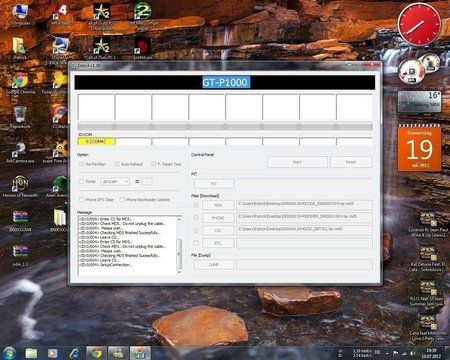
Task: Click the orange calendar gadget showing 19
Action: [420, 148]
